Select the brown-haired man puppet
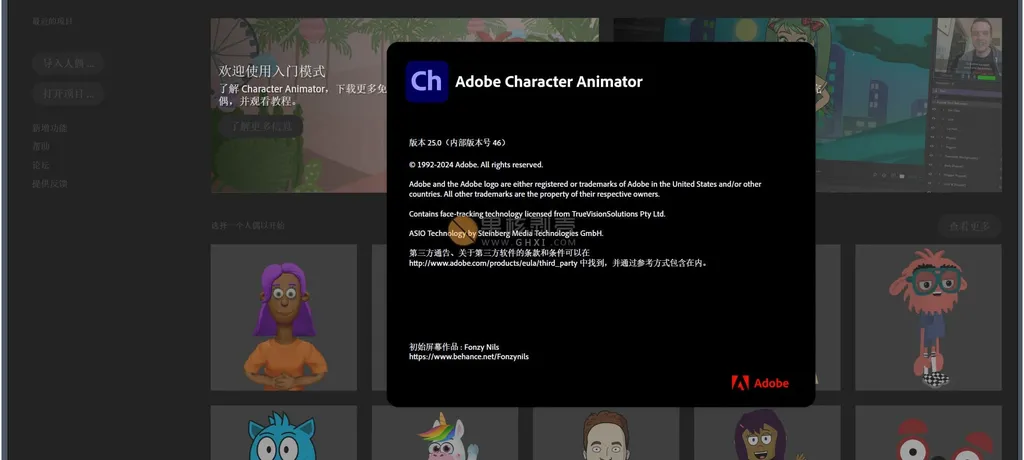 [606, 433]
